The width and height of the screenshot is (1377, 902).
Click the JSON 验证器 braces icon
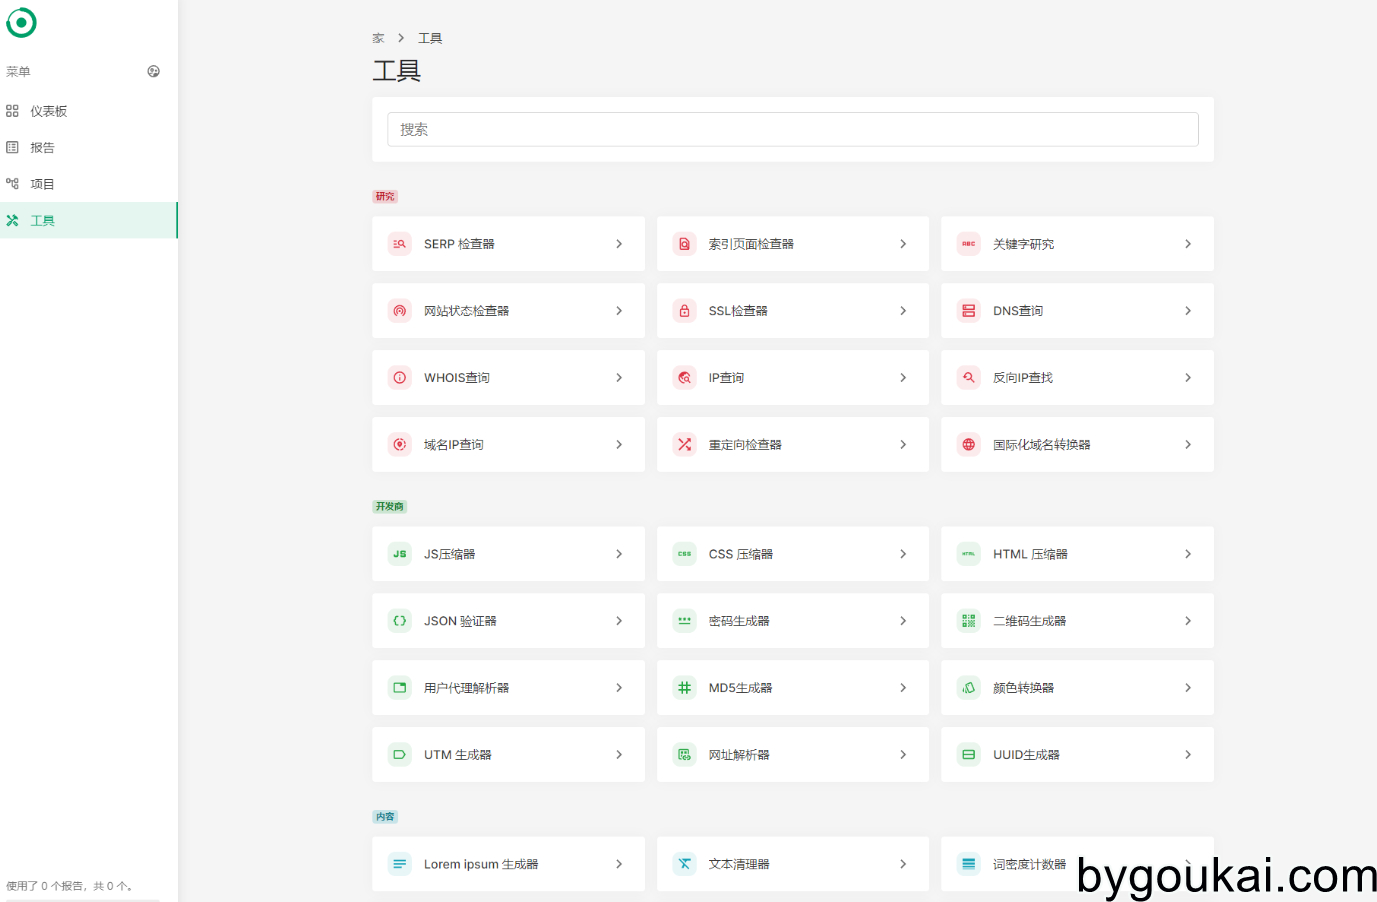point(400,621)
